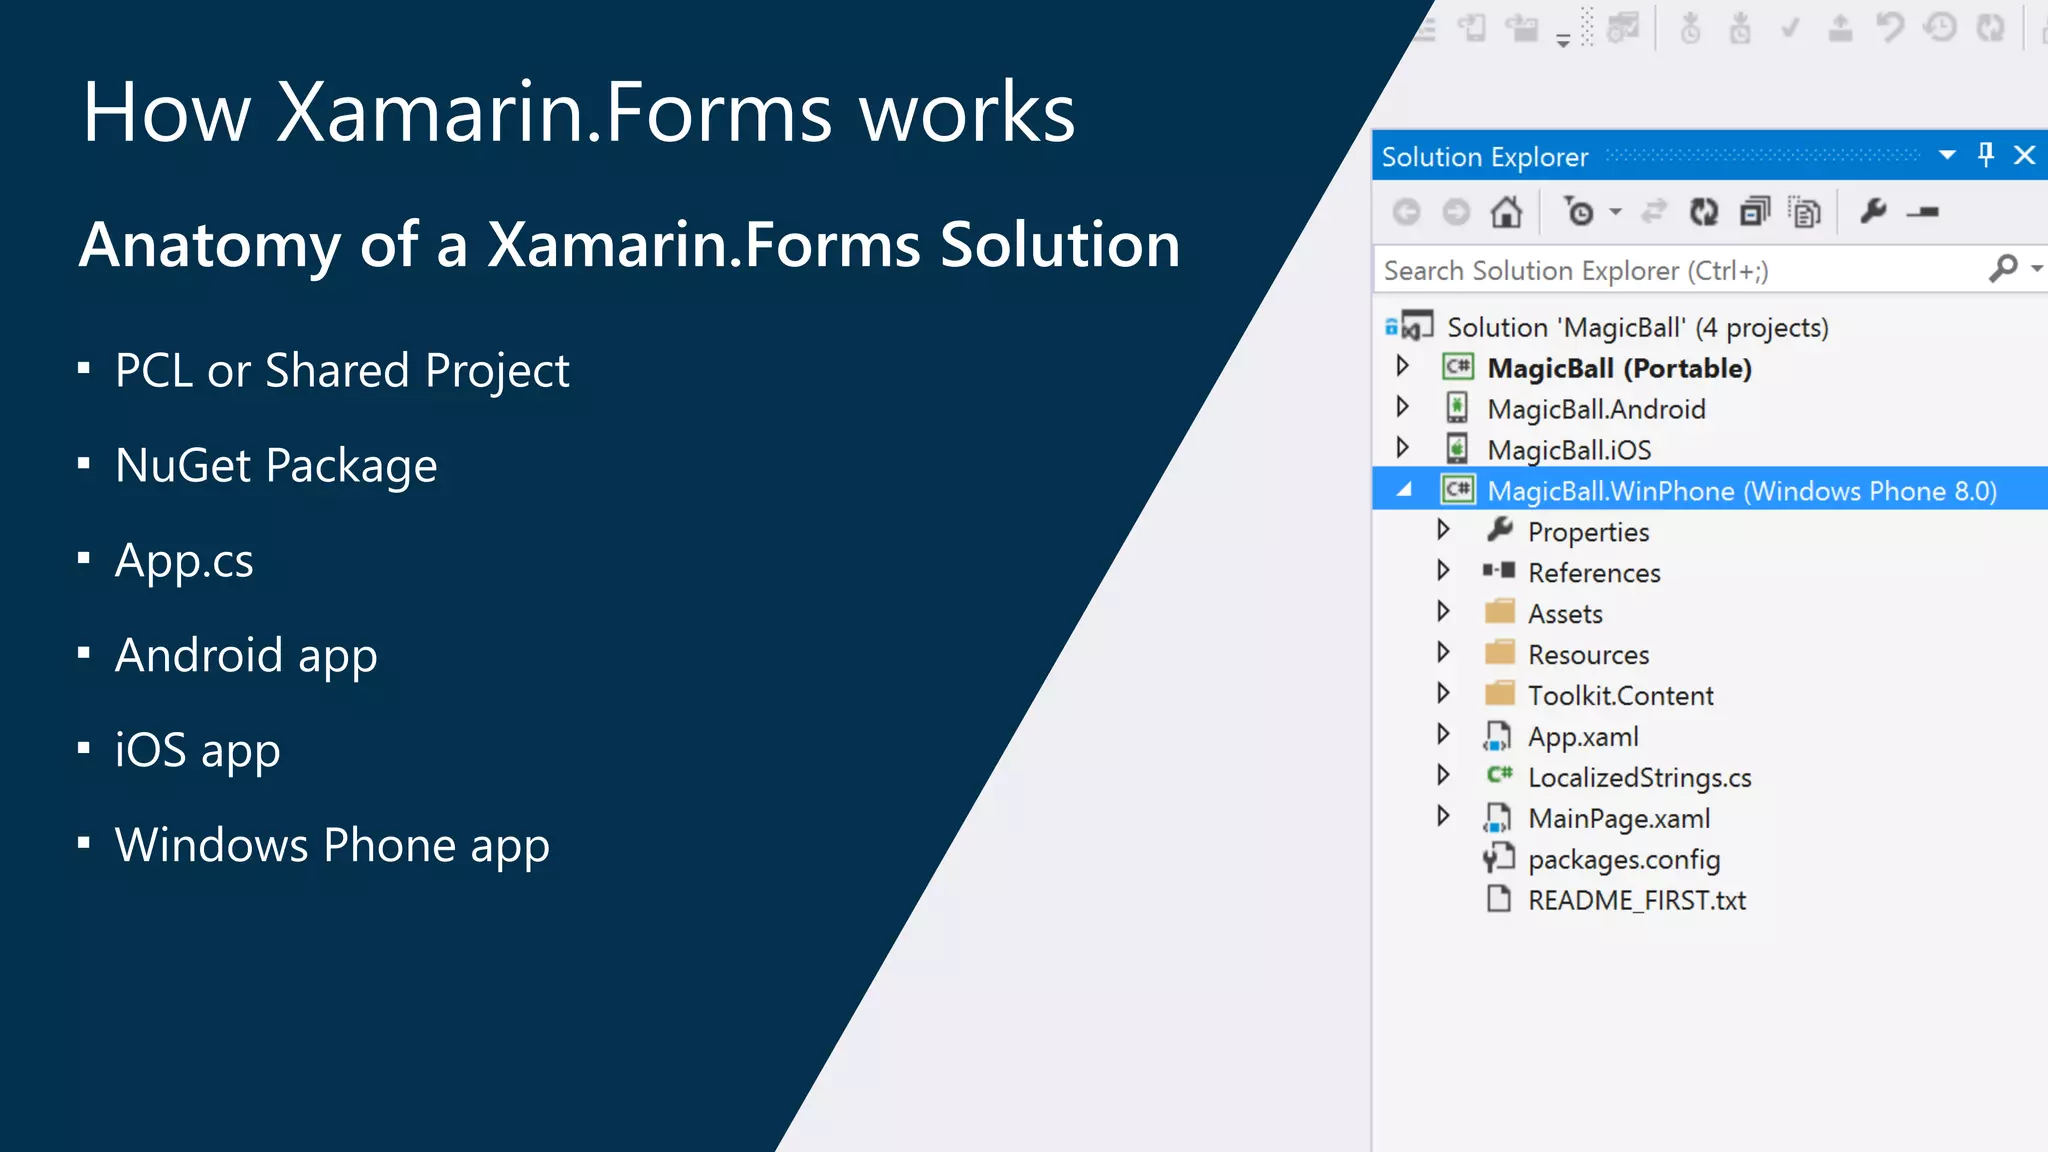Click the Collapse All icon
Image resolution: width=2048 pixels, height=1152 pixels.
click(1755, 212)
